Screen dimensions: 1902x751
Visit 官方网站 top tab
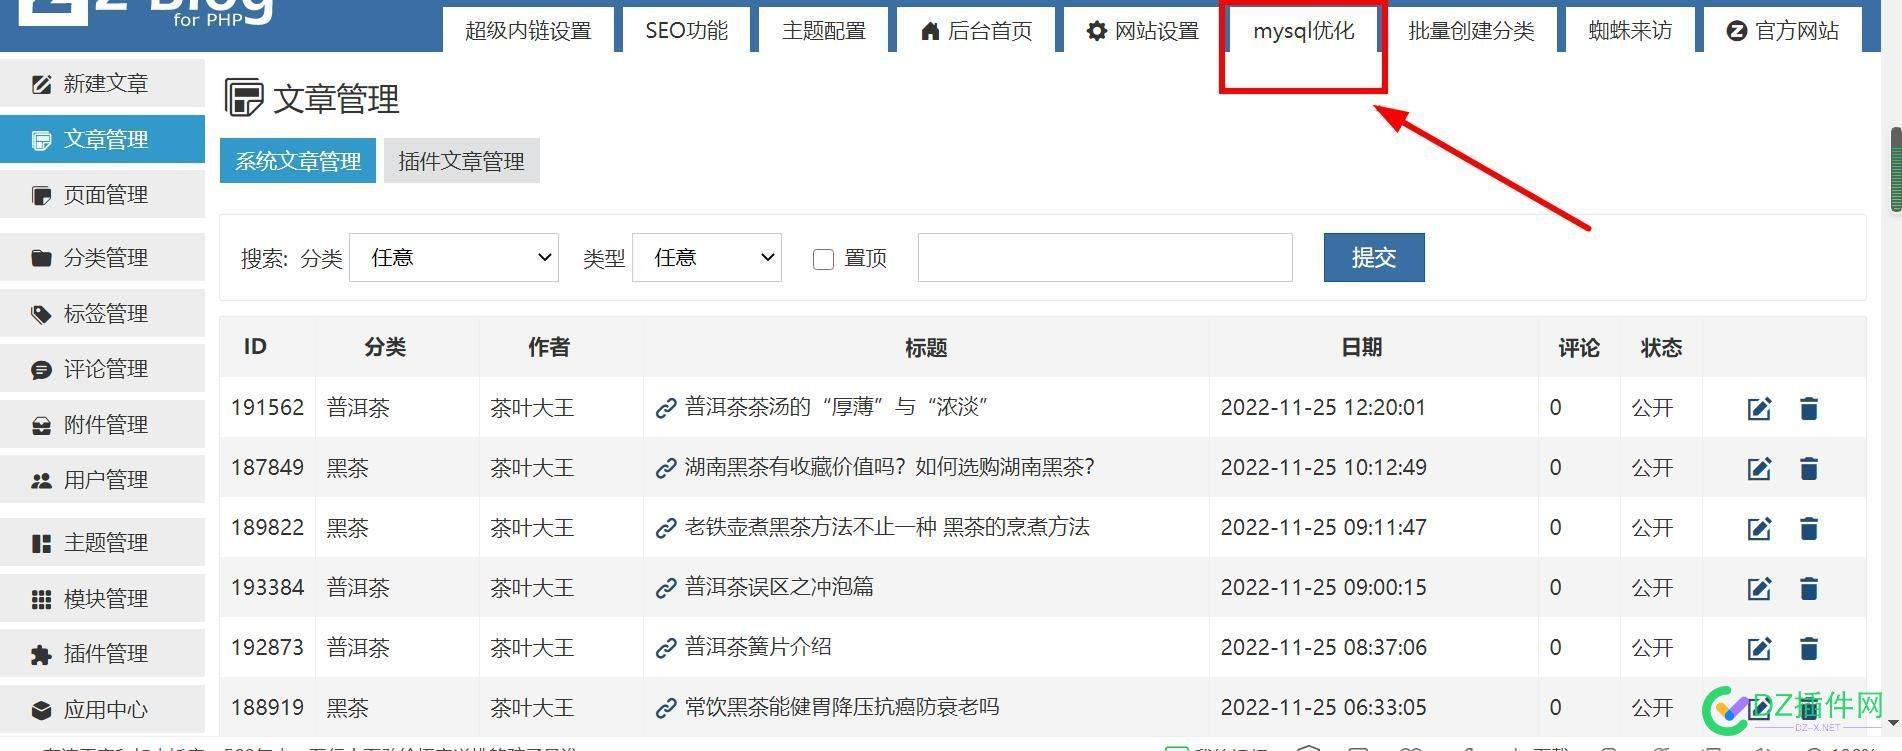(x=1783, y=30)
